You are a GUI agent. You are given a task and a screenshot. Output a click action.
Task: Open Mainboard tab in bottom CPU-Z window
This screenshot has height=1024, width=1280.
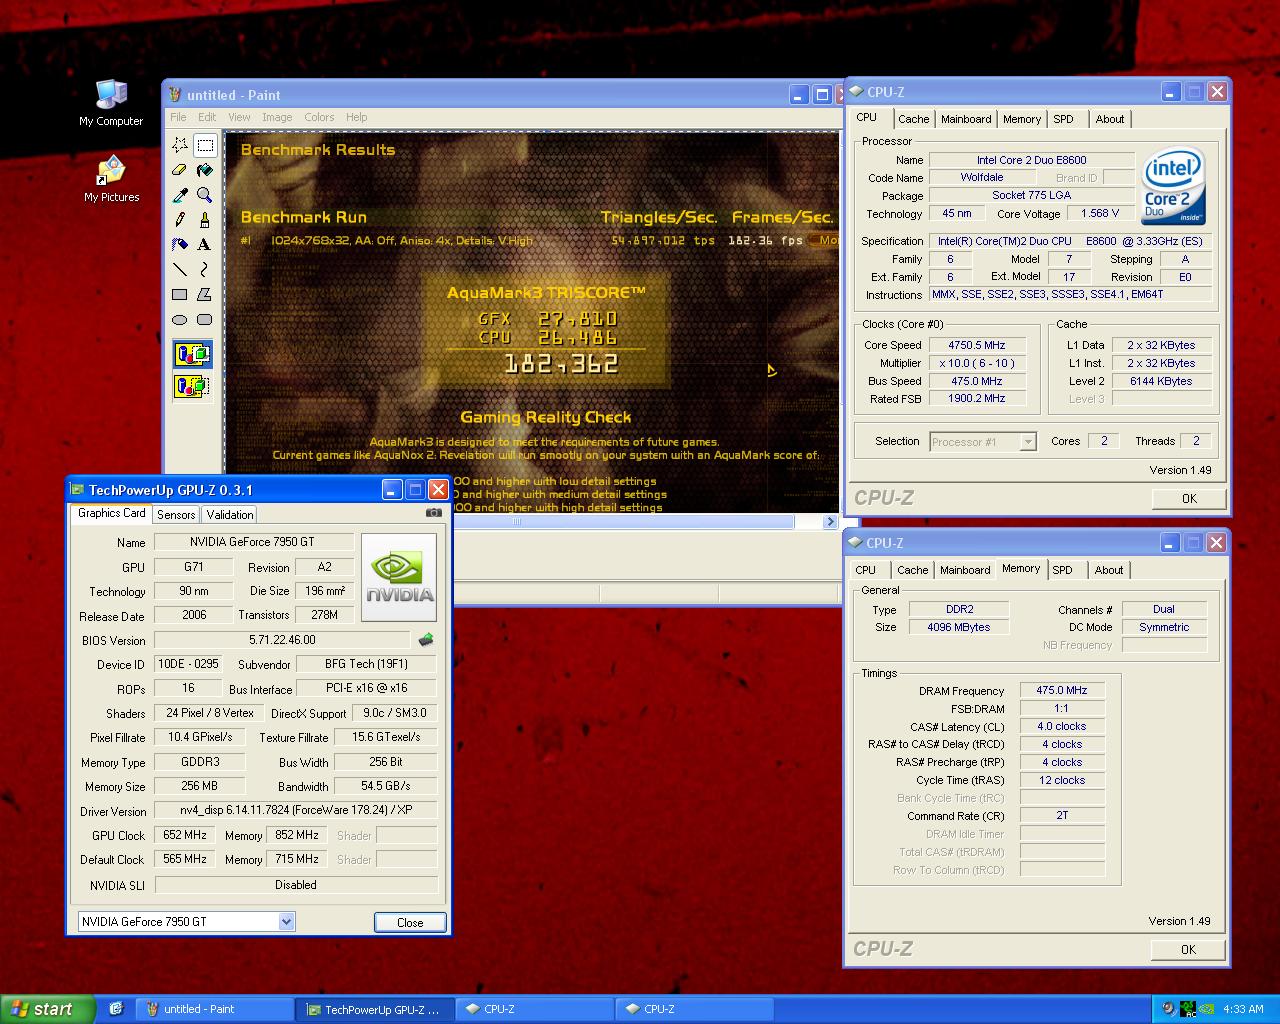[965, 570]
